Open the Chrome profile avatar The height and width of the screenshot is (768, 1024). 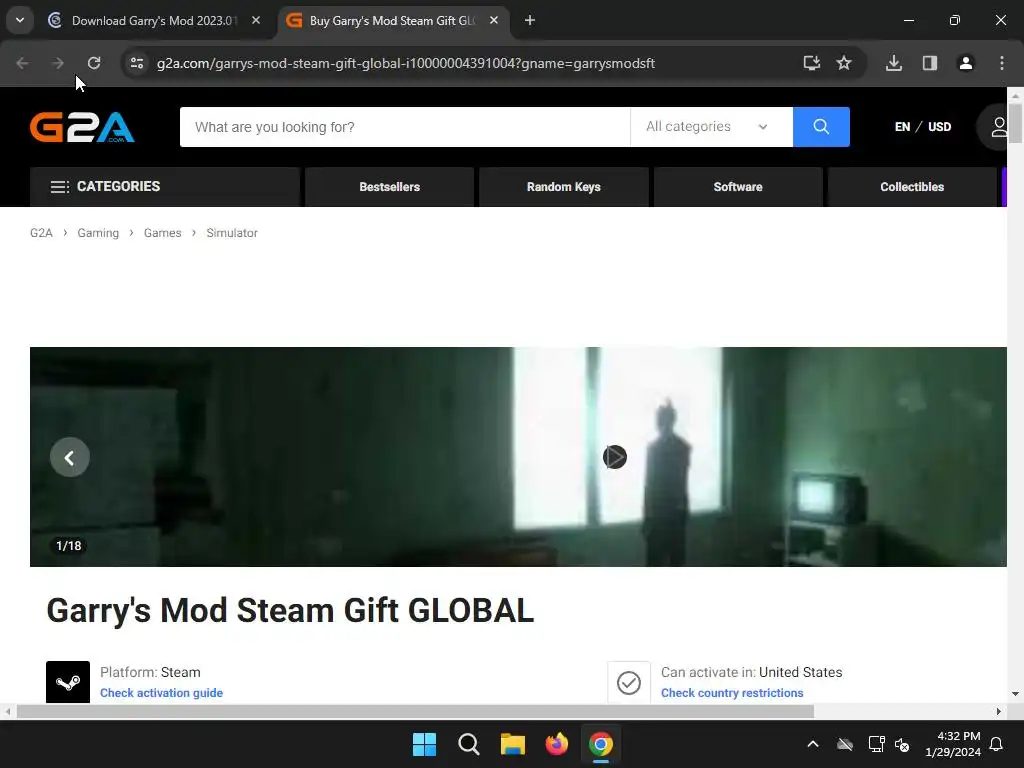966,63
